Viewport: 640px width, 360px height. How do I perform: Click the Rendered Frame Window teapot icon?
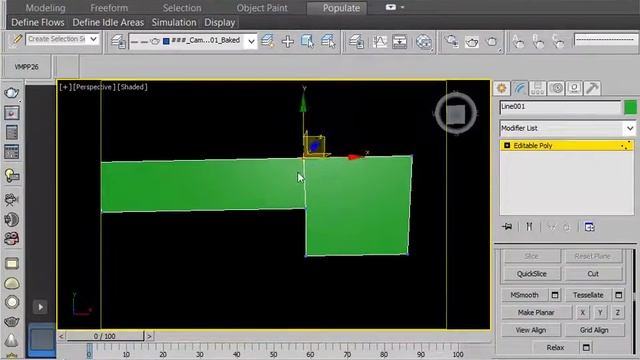click(x=492, y=42)
